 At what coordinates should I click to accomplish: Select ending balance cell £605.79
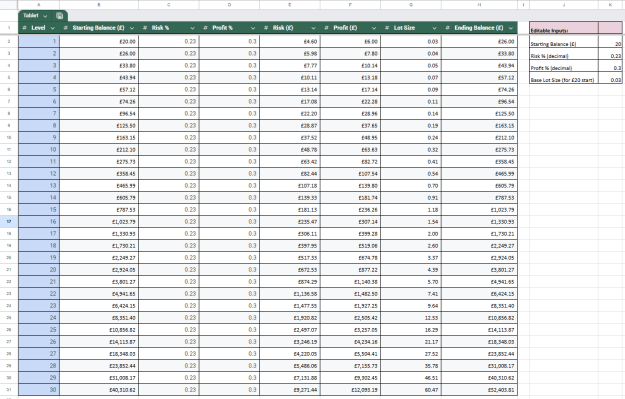(480, 185)
